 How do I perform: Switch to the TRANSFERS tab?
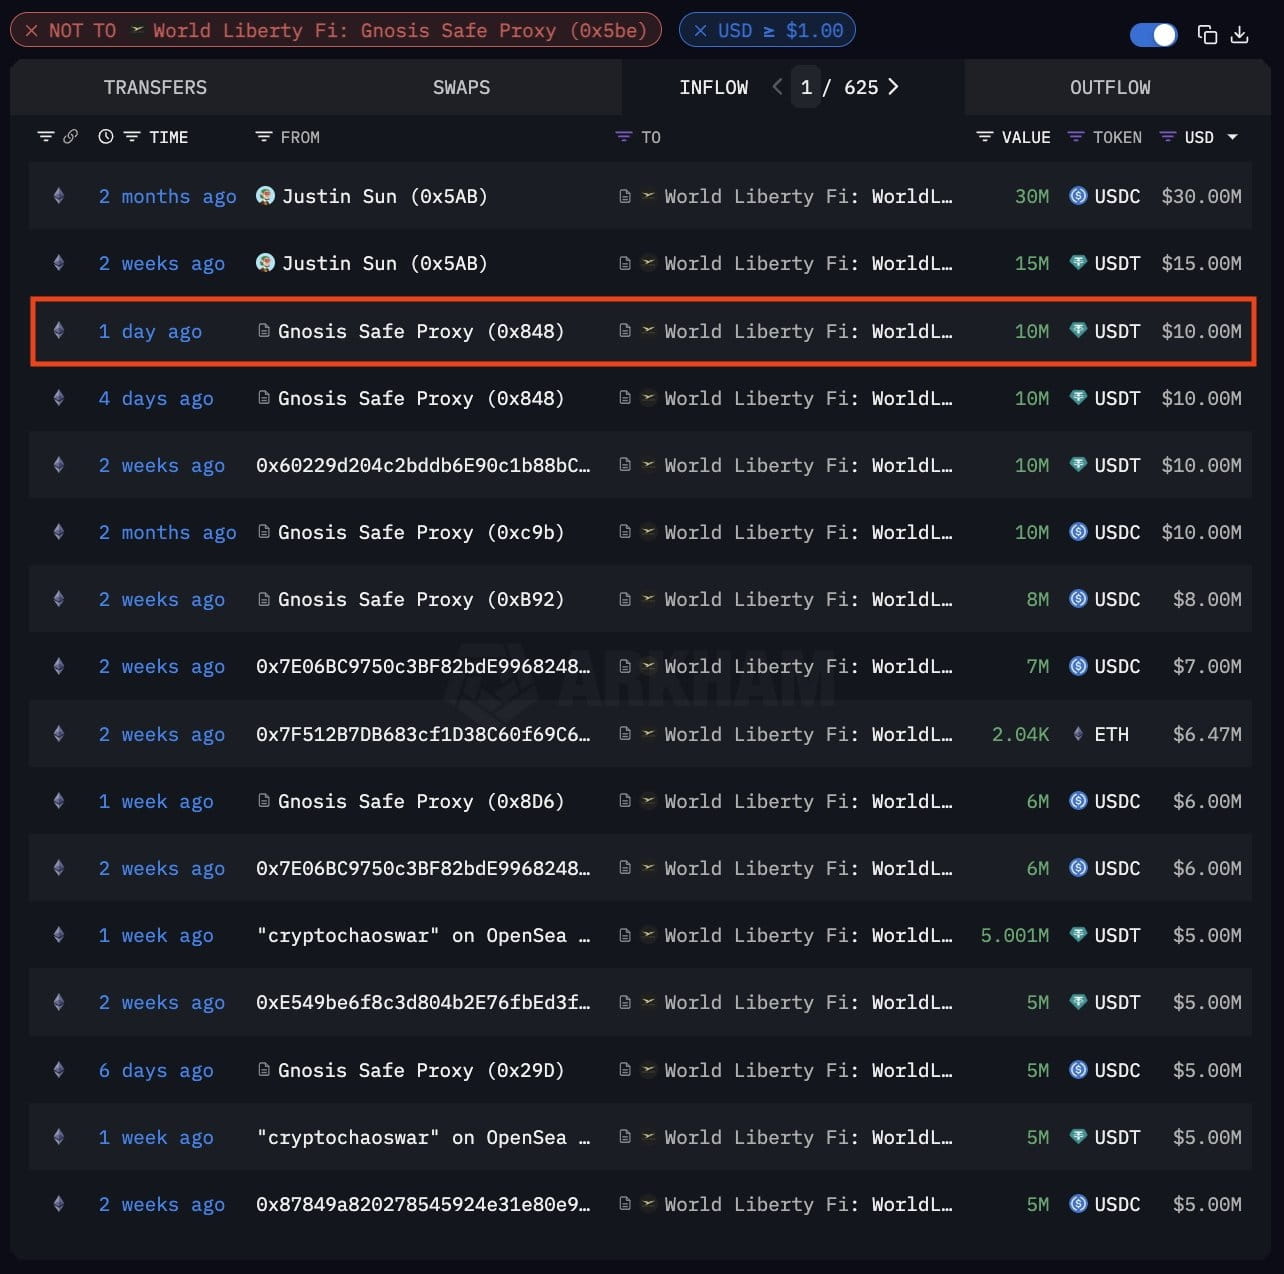point(155,87)
